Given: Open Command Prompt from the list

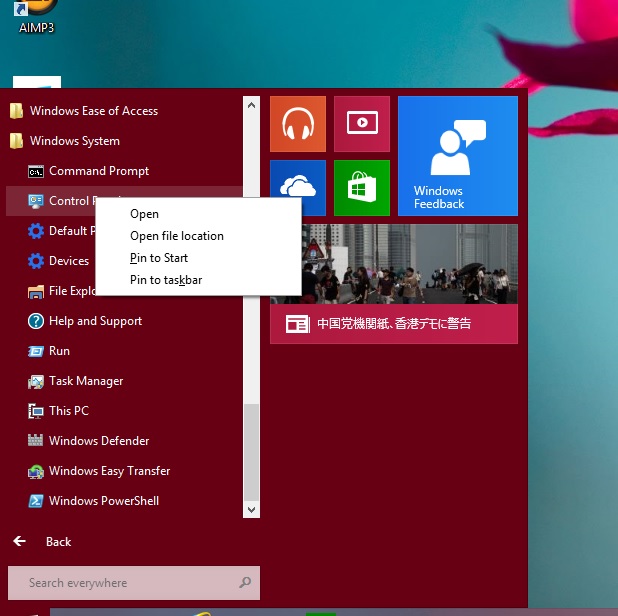Looking at the screenshot, I should (x=124, y=171).
